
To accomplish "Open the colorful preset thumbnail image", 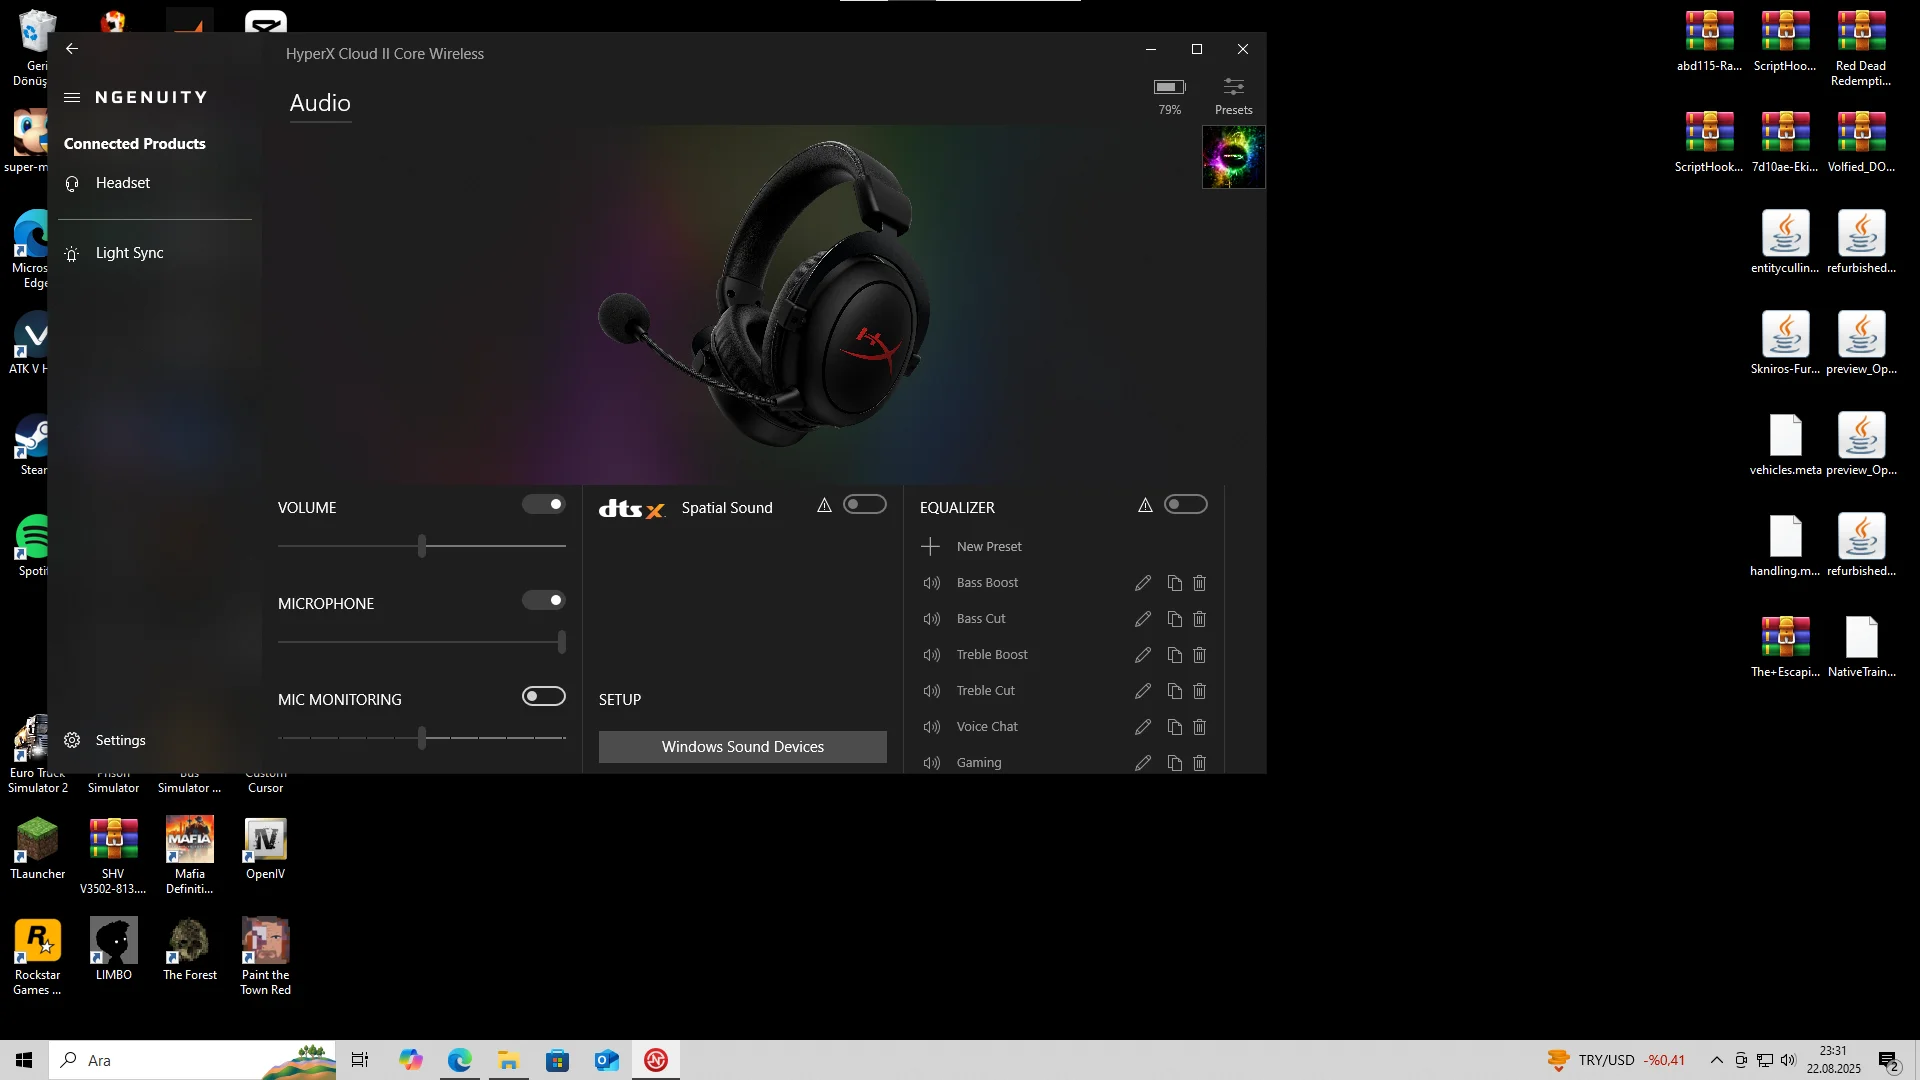I will point(1233,157).
